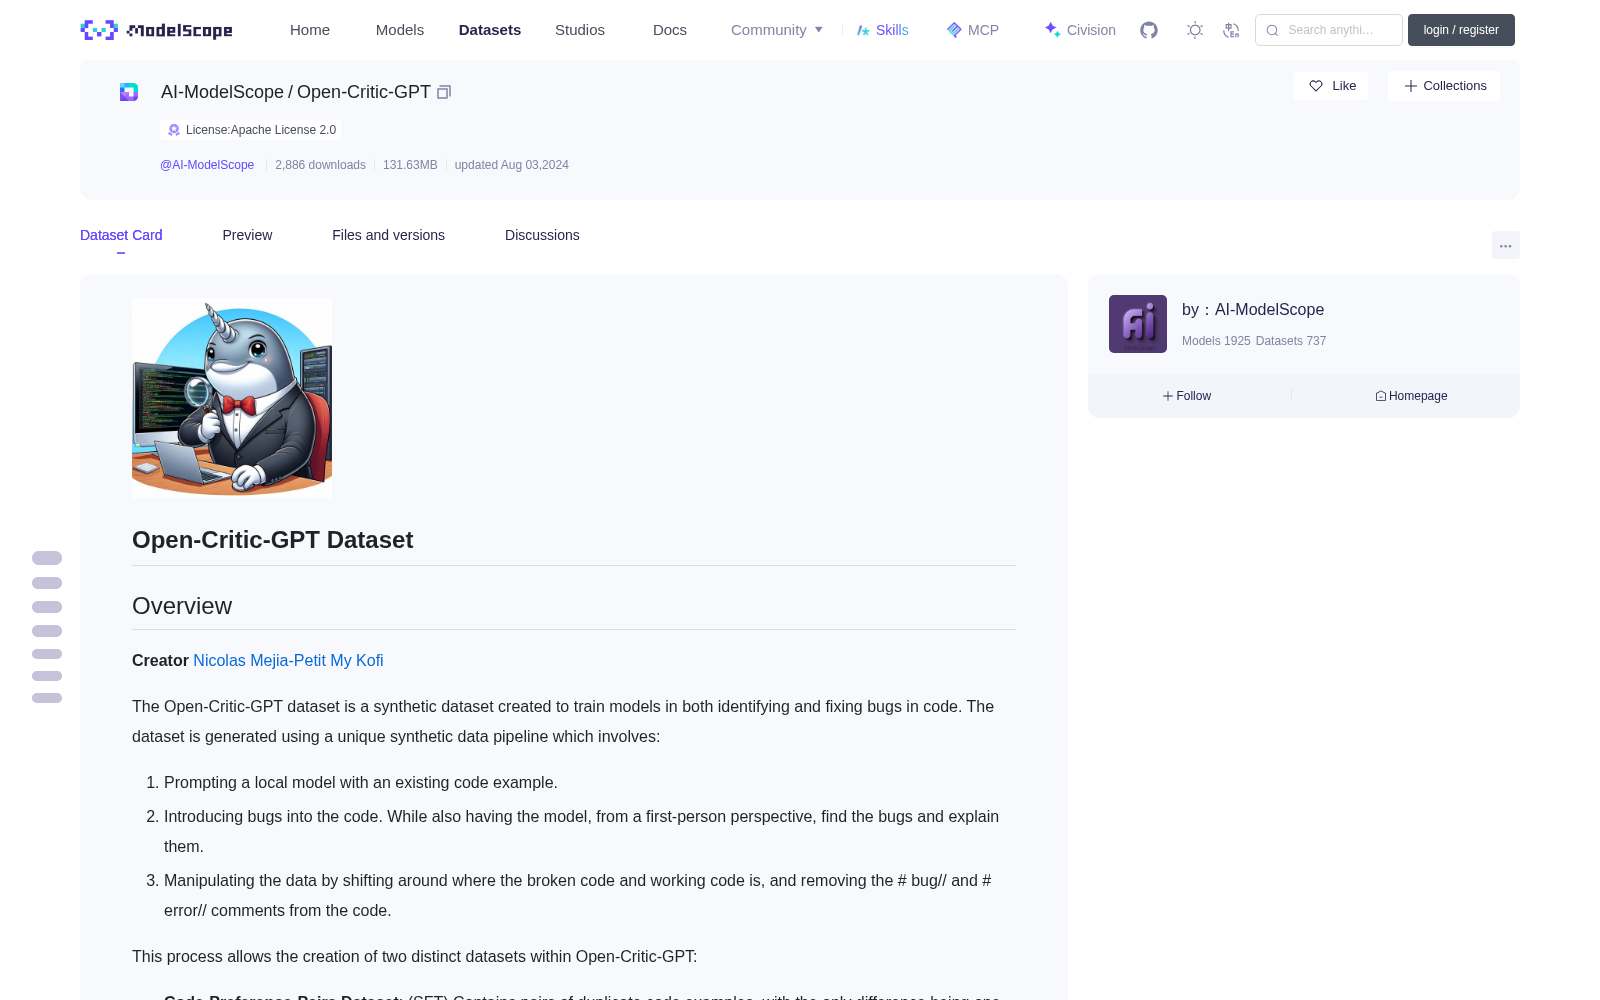Click the dataset icon beside AI-ModelScope title

pos(129,92)
